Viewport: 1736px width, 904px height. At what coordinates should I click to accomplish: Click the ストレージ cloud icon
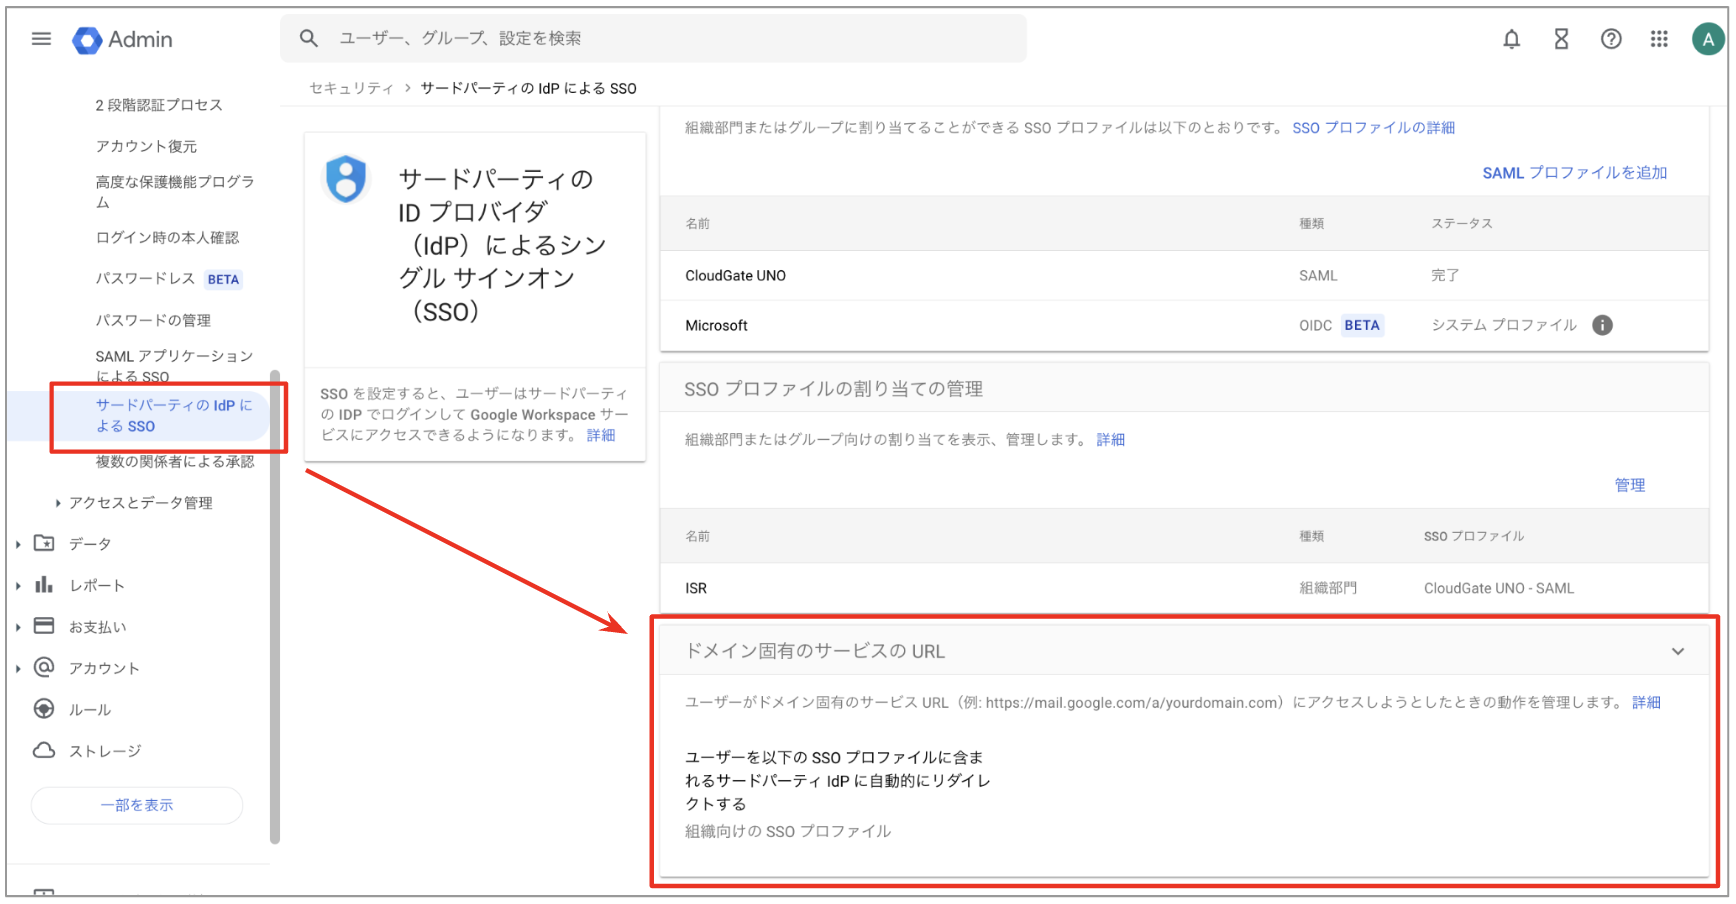click(44, 750)
